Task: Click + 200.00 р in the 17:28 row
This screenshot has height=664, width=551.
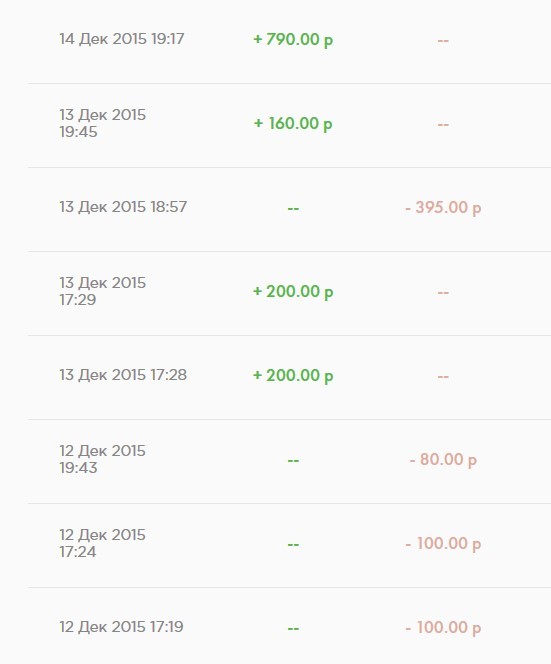Action: point(293,376)
